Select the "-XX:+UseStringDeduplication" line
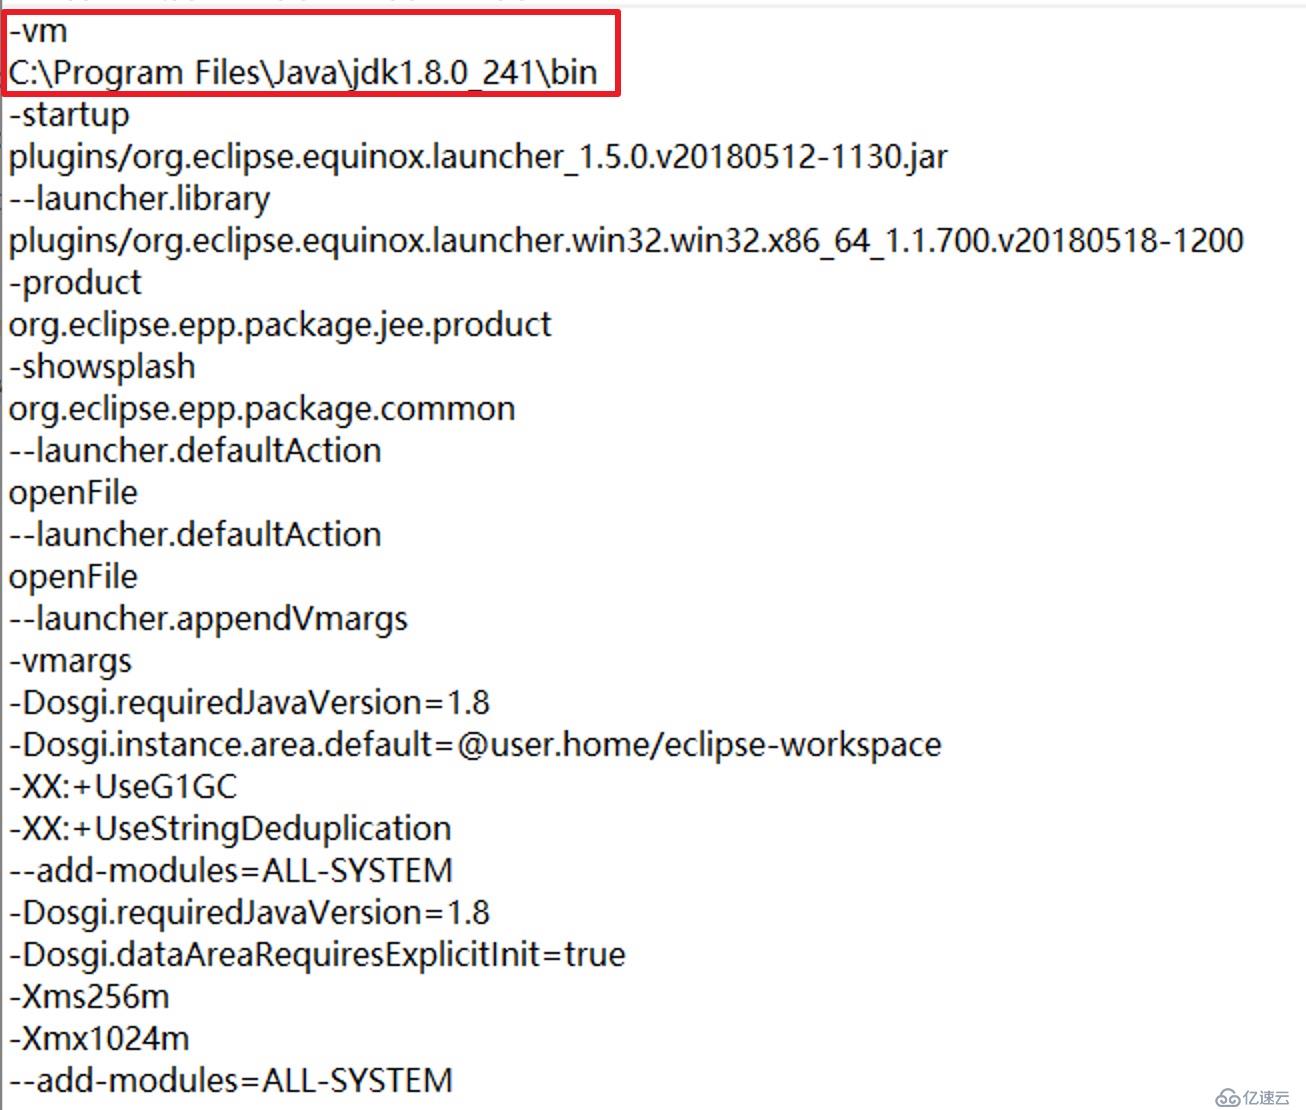This screenshot has height=1110, width=1306. tap(230, 829)
